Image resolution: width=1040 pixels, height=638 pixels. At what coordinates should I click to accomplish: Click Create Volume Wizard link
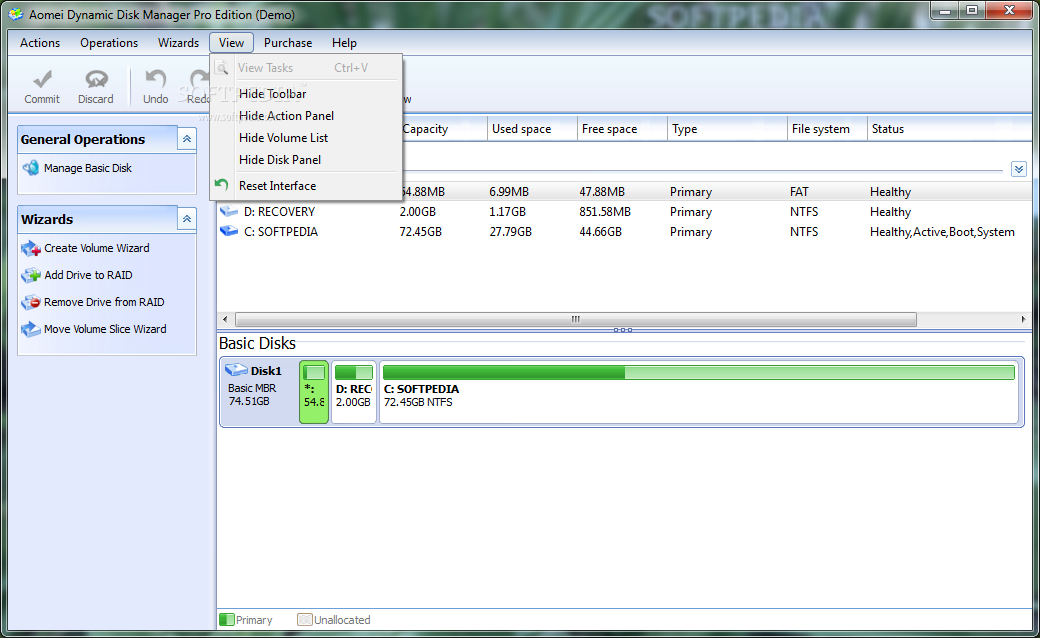pos(97,248)
